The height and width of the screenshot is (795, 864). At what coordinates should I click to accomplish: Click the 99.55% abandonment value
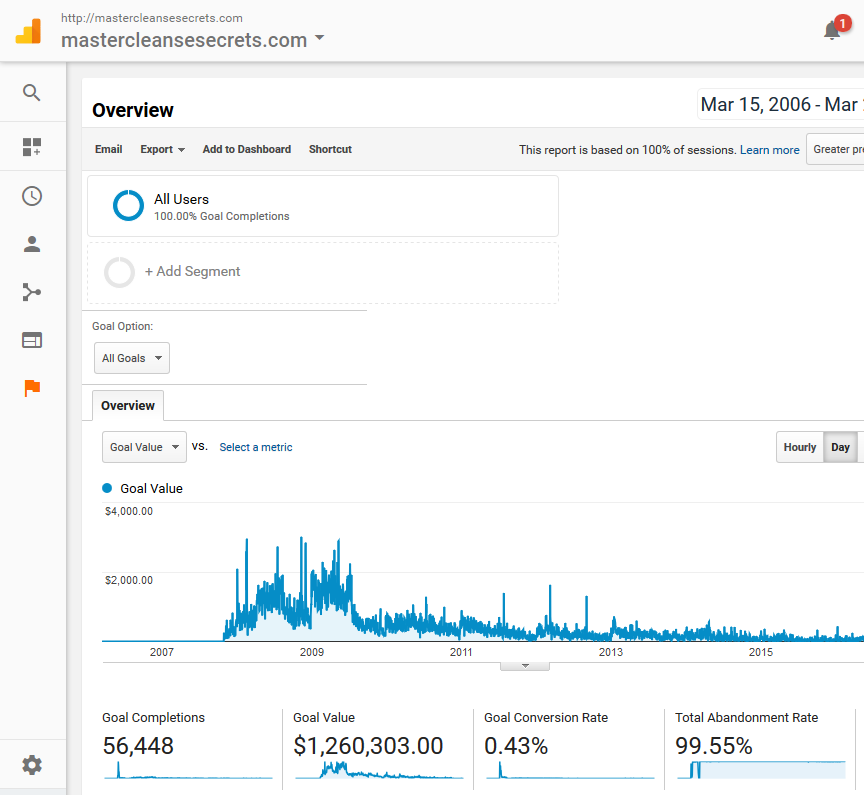(x=714, y=746)
